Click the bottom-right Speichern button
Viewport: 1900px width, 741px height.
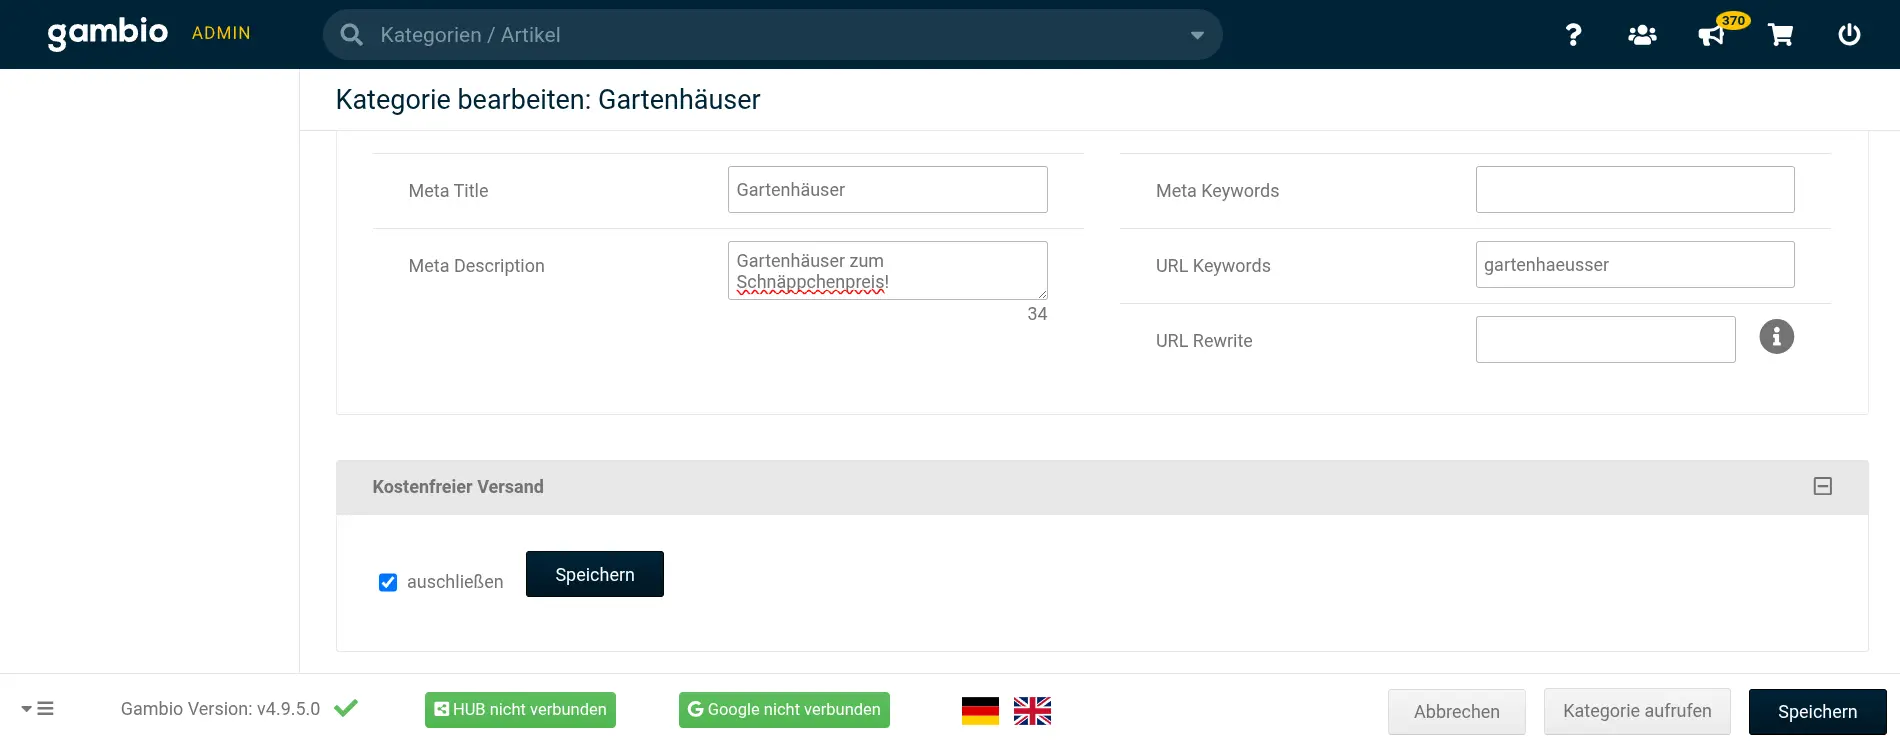pos(1817,711)
